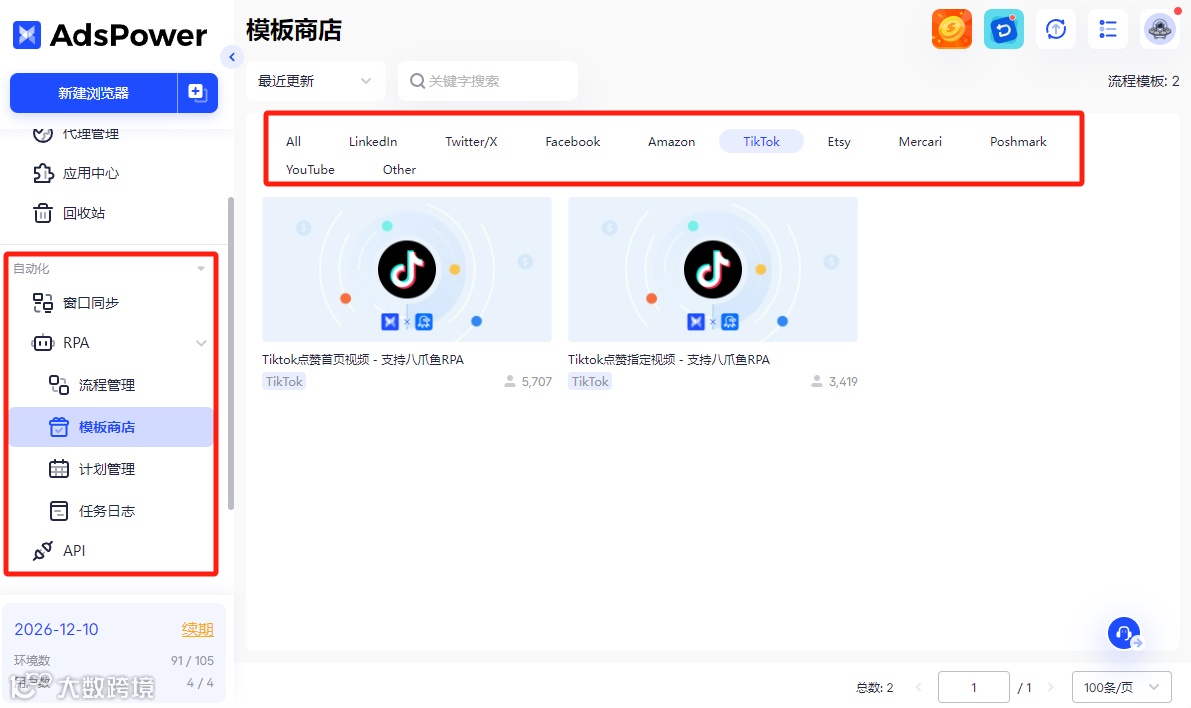Select the Poshmark category tab
Viewport: 1191px width, 708px height.
(x=1018, y=141)
